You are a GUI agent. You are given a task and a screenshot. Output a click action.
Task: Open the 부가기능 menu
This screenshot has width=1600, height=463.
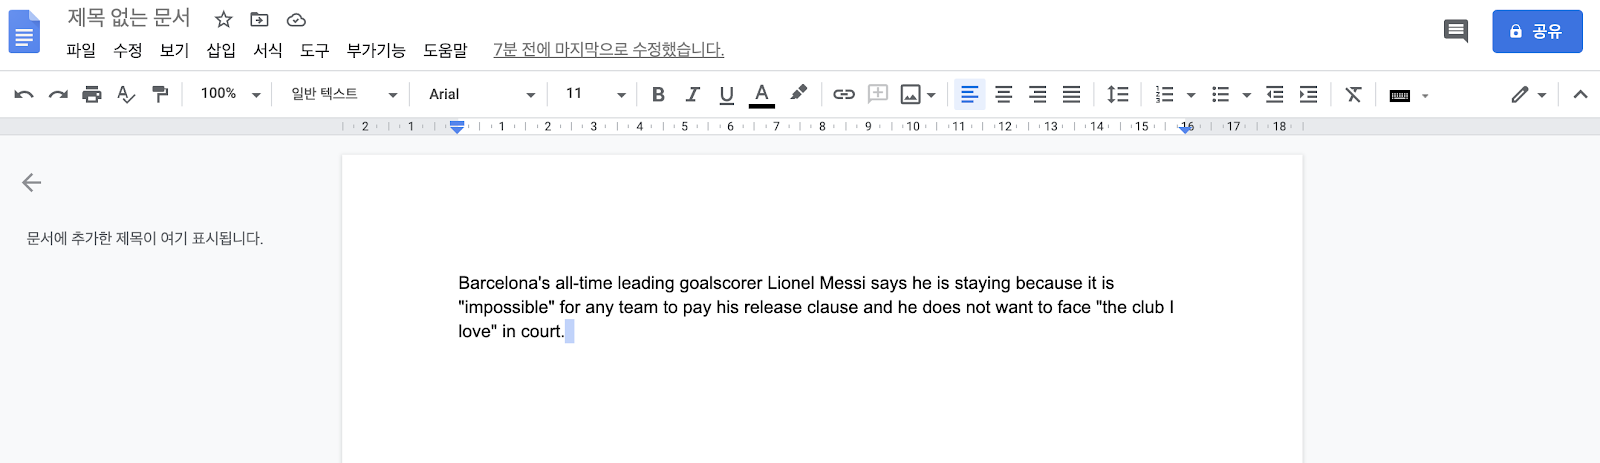376,49
